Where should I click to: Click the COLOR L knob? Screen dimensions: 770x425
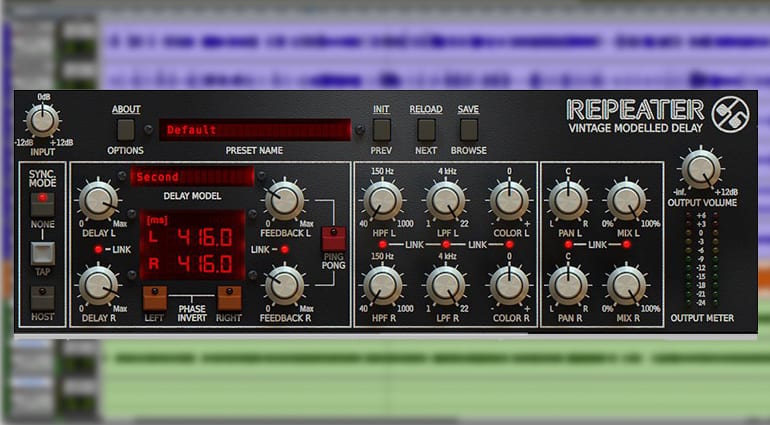(x=509, y=200)
